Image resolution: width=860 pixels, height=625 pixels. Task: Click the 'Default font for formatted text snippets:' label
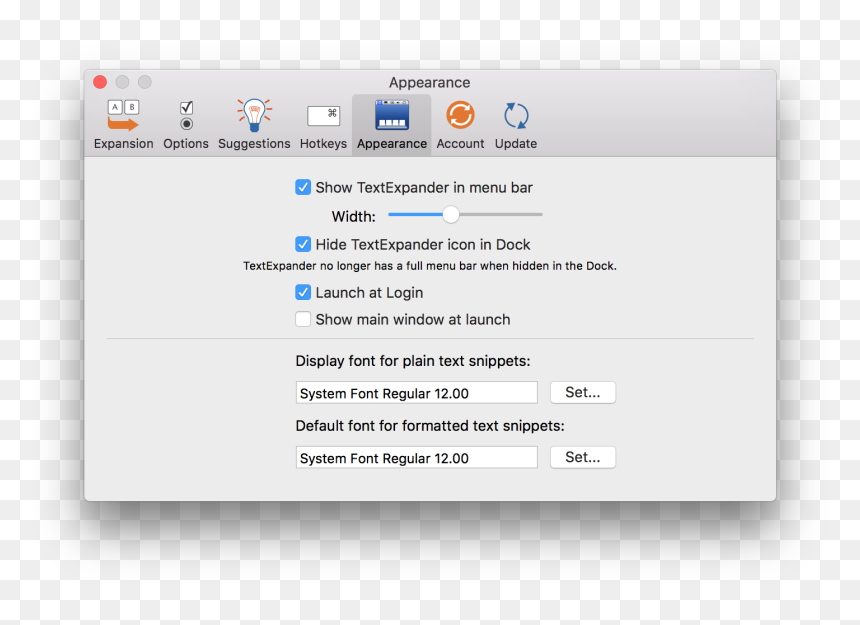[x=430, y=426]
